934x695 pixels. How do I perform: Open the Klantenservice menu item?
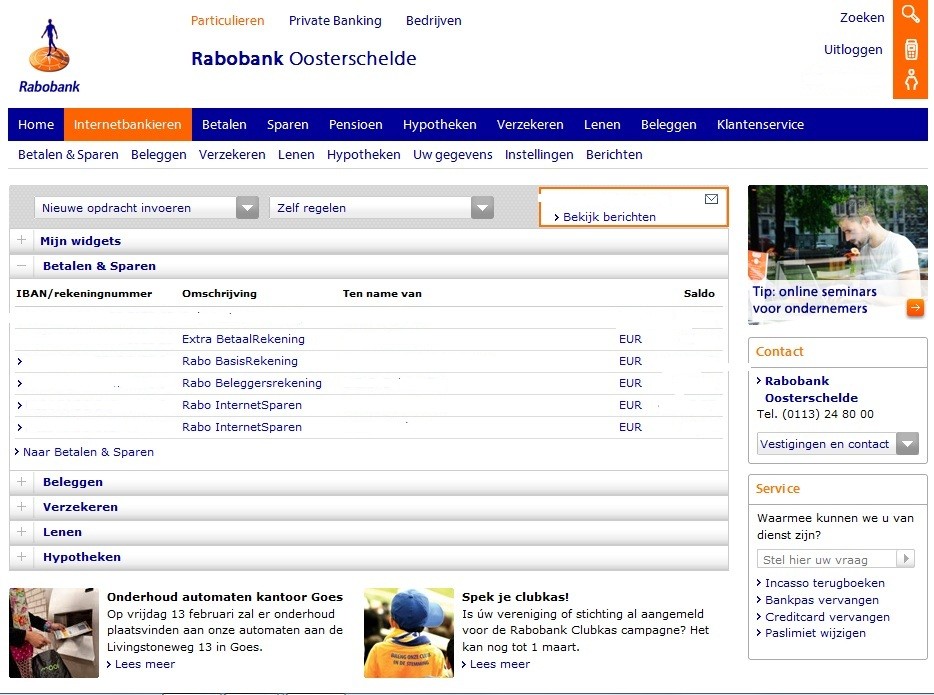pyautogui.click(x=760, y=125)
